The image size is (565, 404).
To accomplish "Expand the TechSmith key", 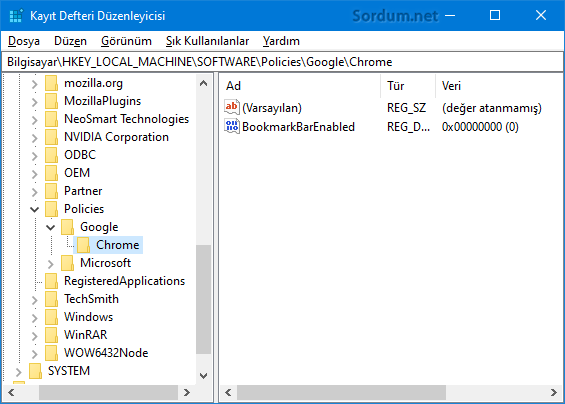I will click(x=35, y=300).
